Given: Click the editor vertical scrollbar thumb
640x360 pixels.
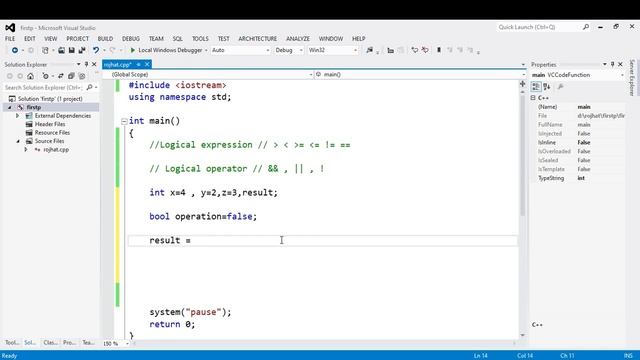Looking at the screenshot, I should click(522, 155).
